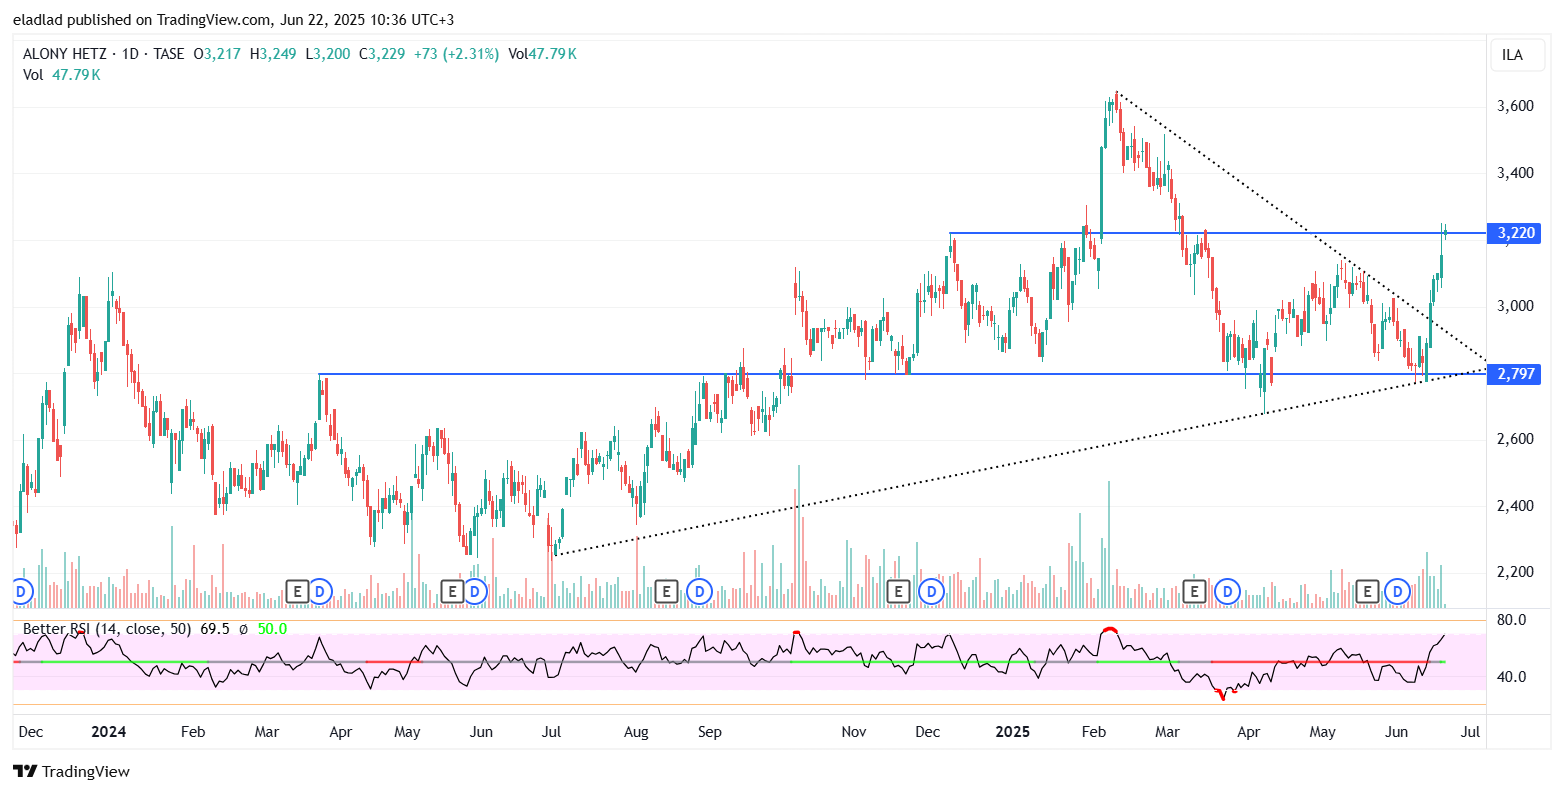This screenshot has width=1564, height=793.
Task: Click the L3,200 low value
Action: pyautogui.click(x=326, y=54)
